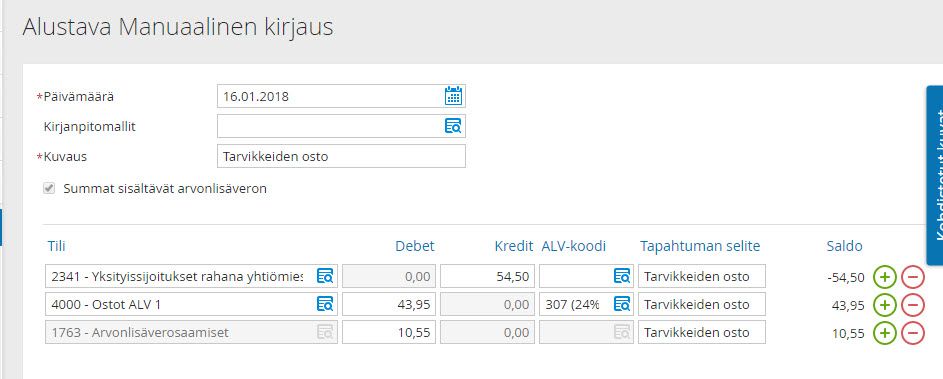The width and height of the screenshot is (943, 379).
Task: Remove the 4000 Ostot ALV 1 row
Action: pos(912,305)
